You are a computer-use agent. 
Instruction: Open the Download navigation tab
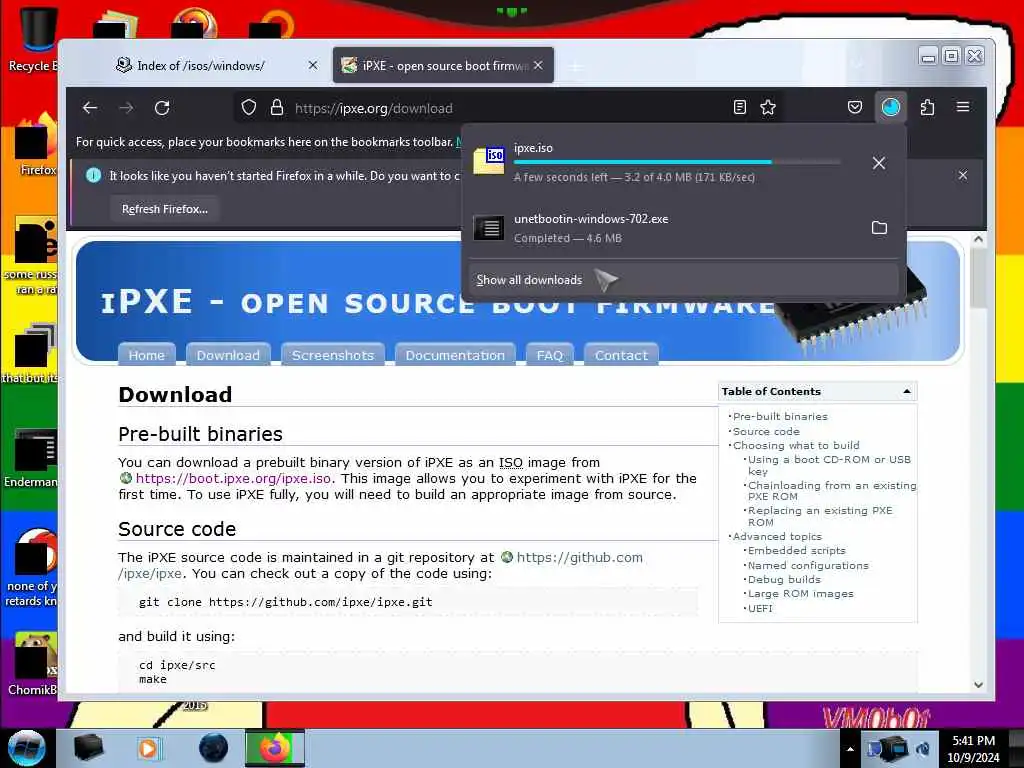[x=228, y=355]
